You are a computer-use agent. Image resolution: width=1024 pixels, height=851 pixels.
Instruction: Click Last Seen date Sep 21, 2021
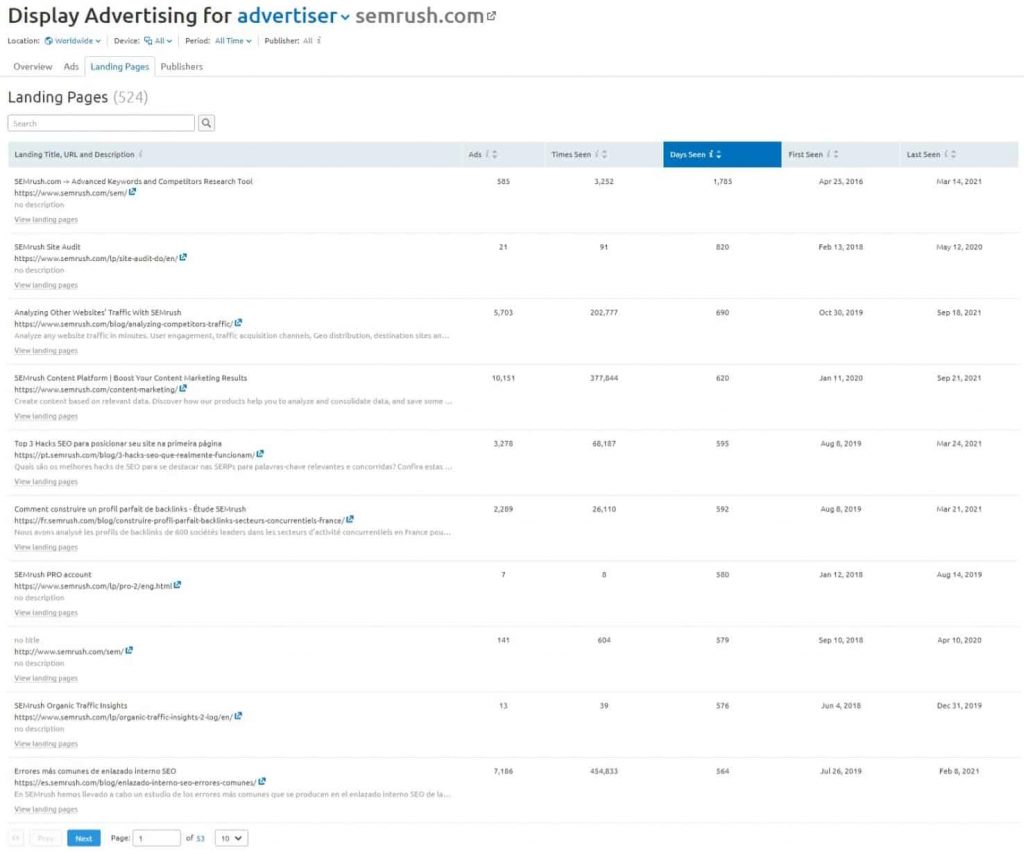pos(959,378)
